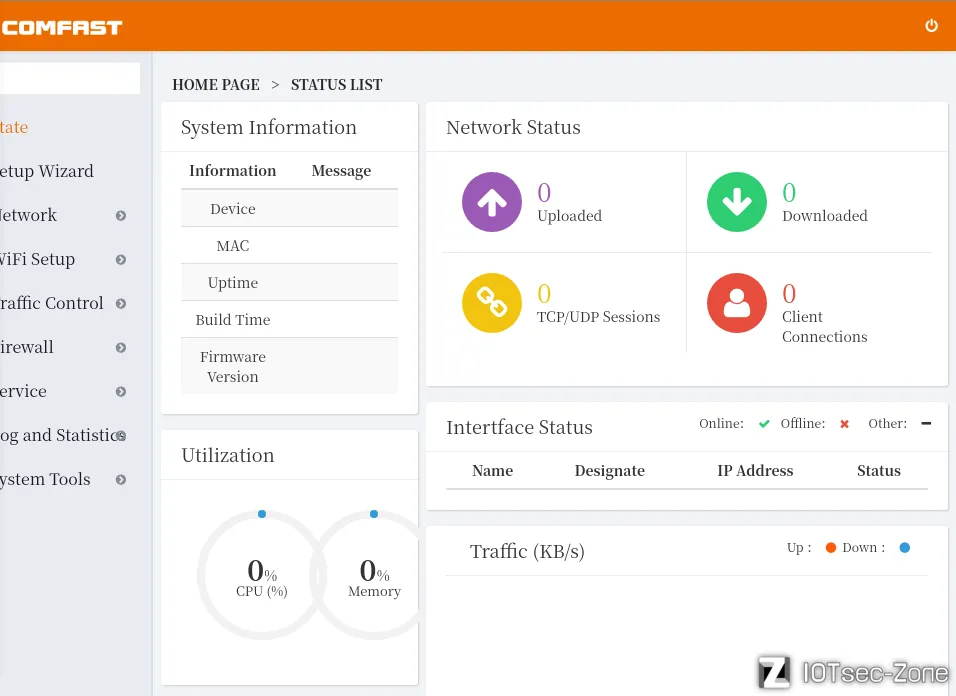Click the sidebar search input field

coord(70,79)
